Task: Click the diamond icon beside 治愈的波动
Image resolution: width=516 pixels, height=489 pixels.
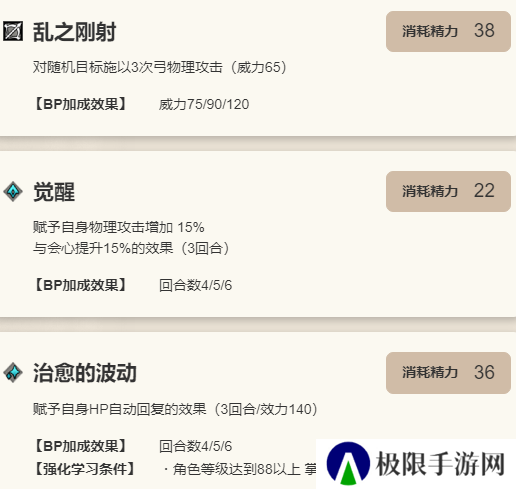Action: click(13, 373)
